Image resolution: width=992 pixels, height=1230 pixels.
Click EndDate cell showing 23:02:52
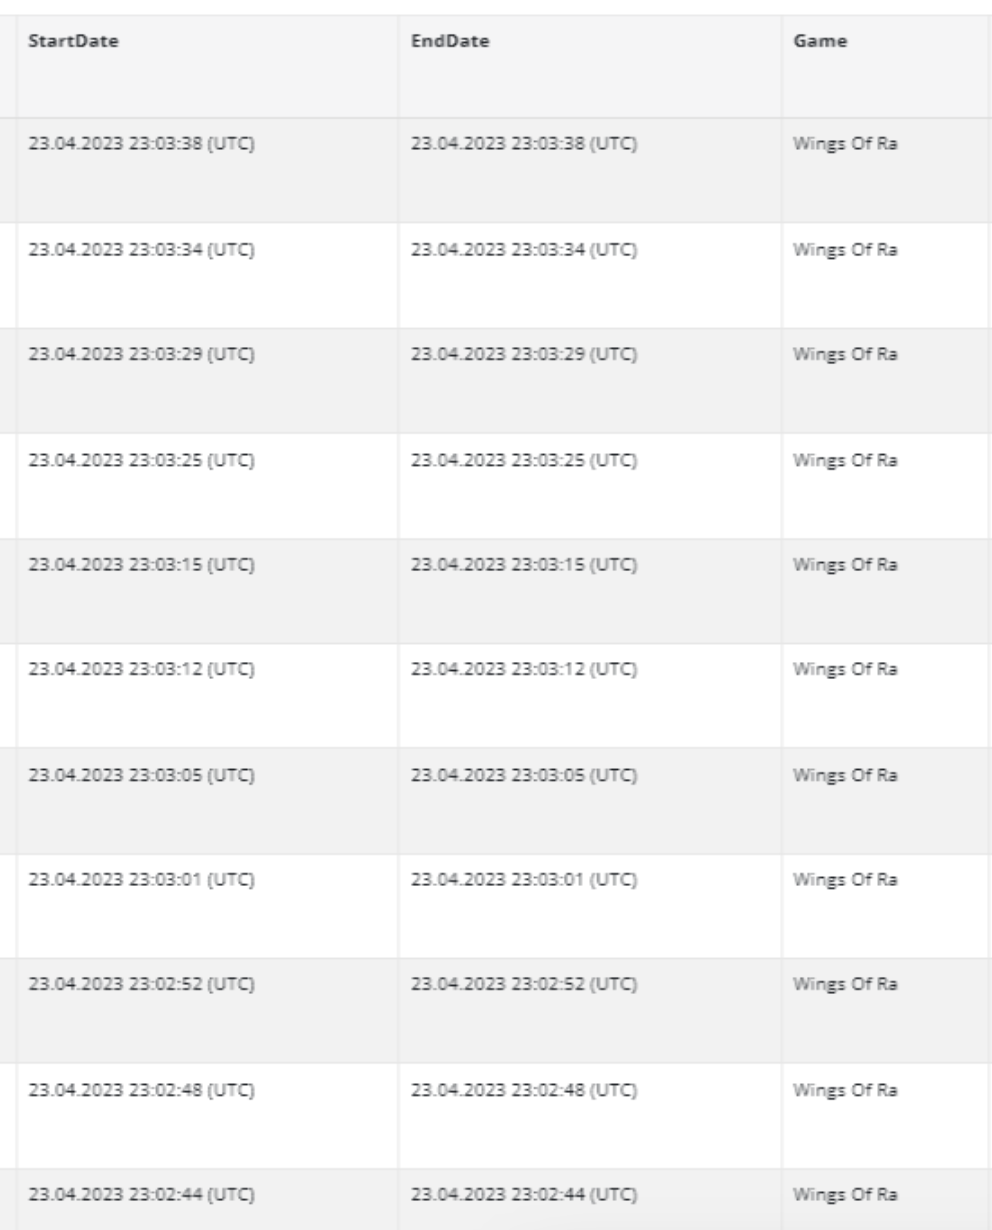tap(526, 987)
